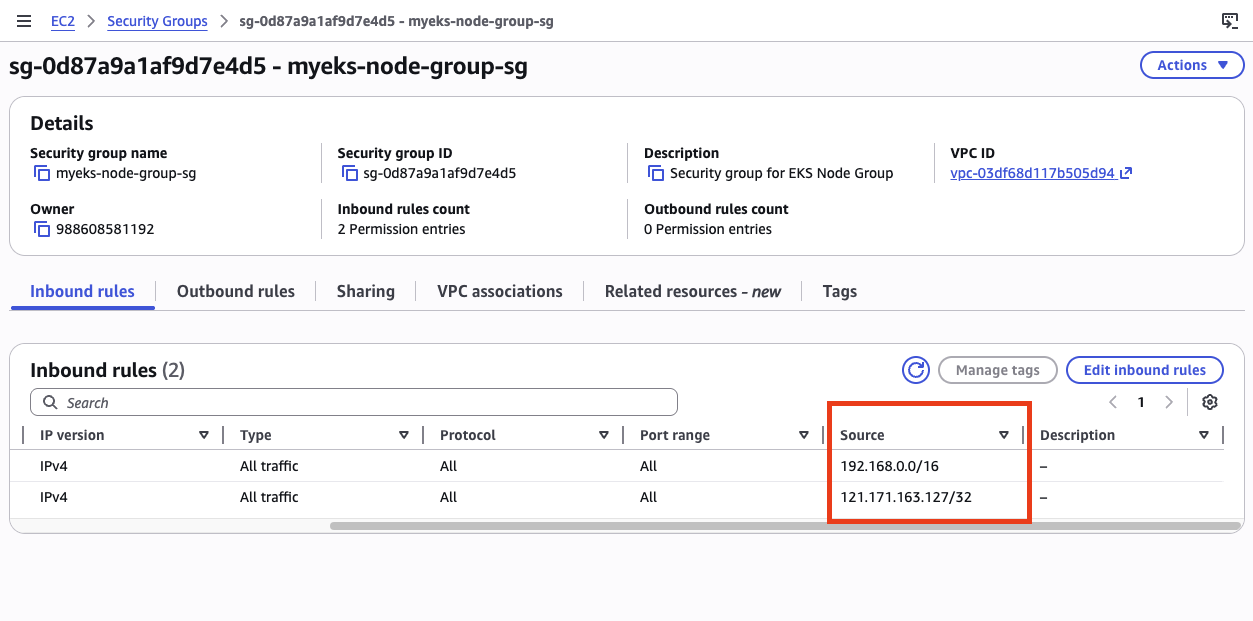The height and width of the screenshot is (621, 1253).
Task: Click the Edit inbound rules button
Action: (x=1144, y=370)
